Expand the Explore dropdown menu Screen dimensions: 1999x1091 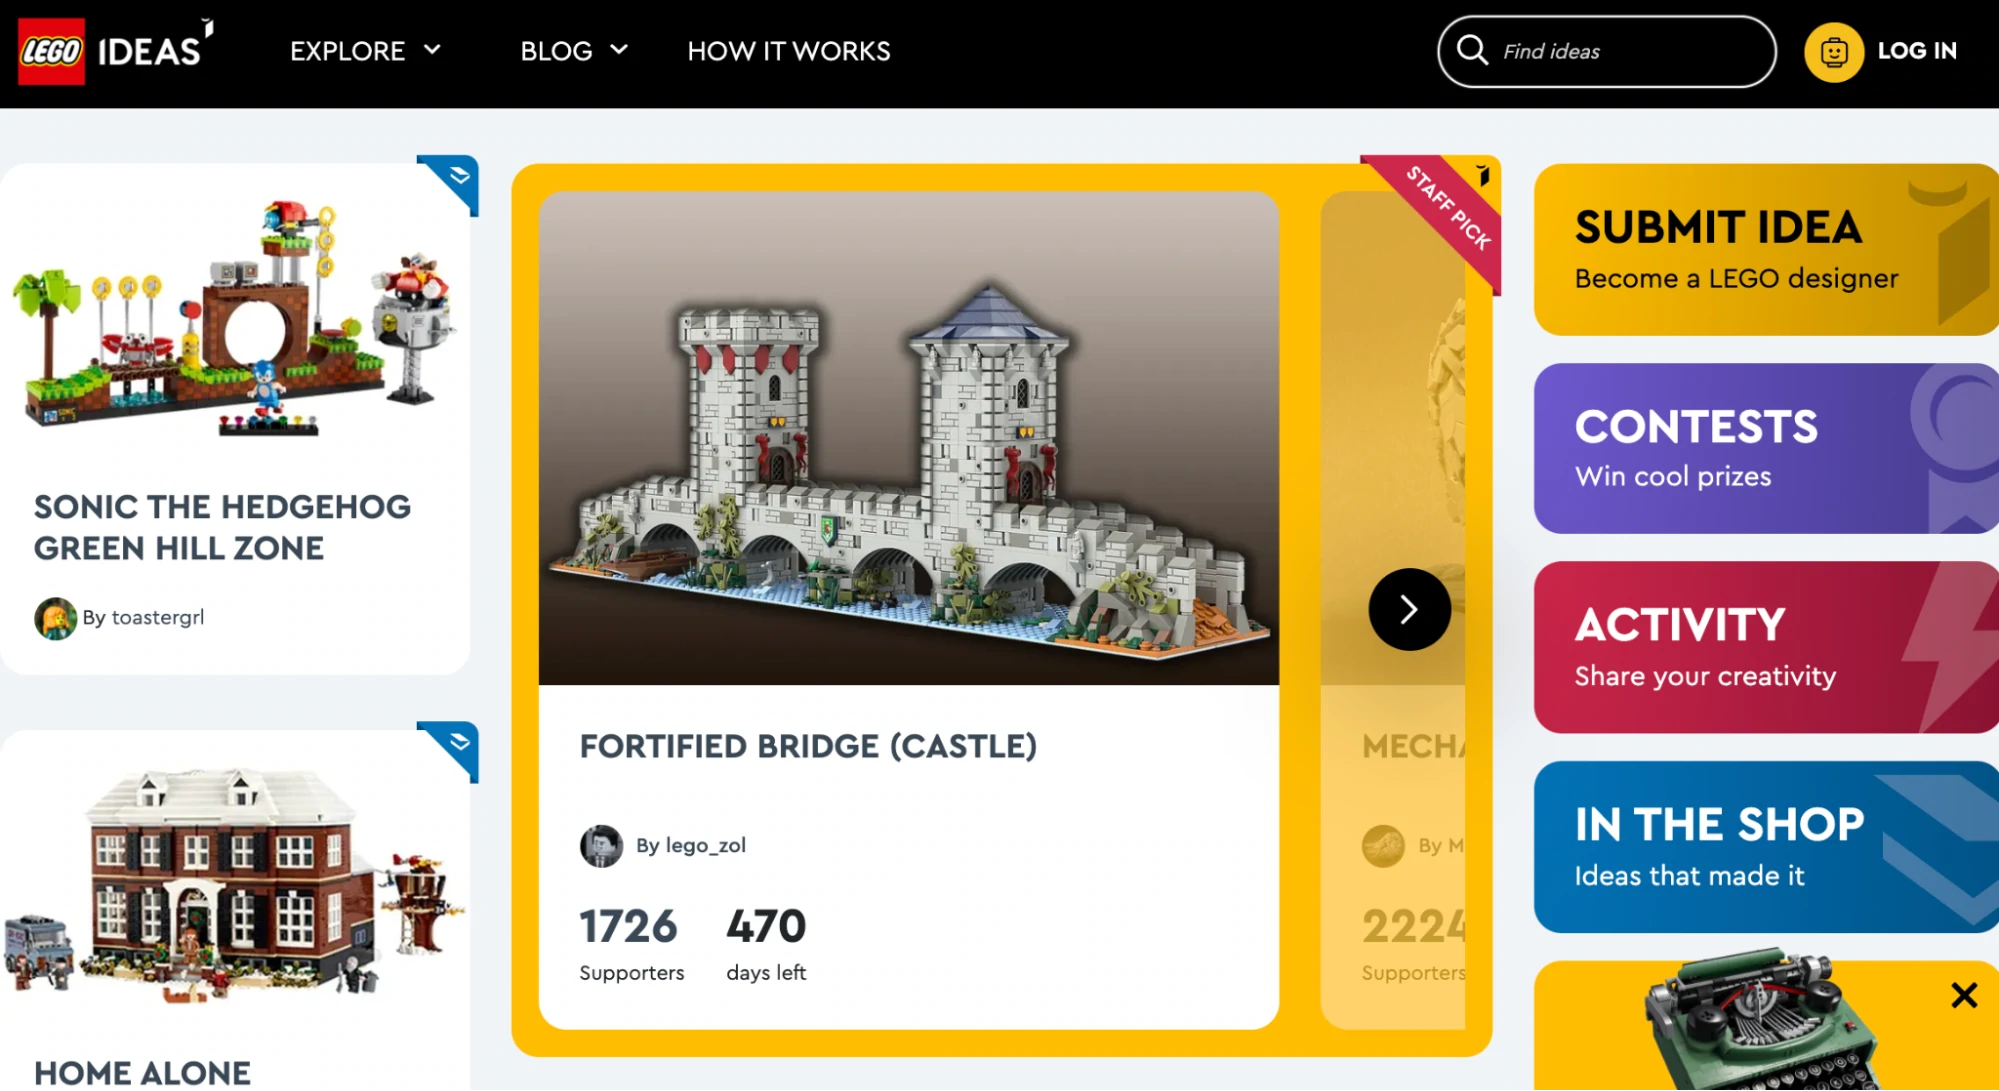[365, 51]
